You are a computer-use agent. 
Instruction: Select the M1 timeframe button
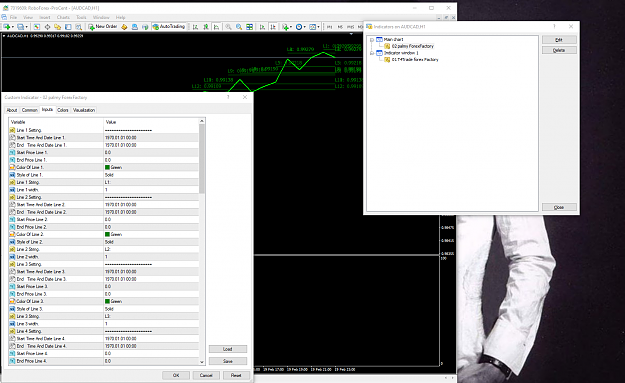[330, 27]
